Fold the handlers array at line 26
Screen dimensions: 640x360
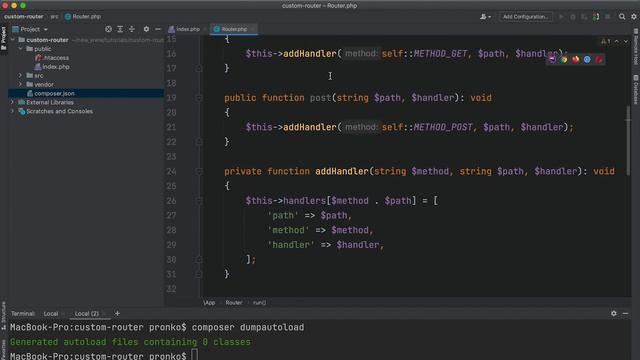pos(199,201)
